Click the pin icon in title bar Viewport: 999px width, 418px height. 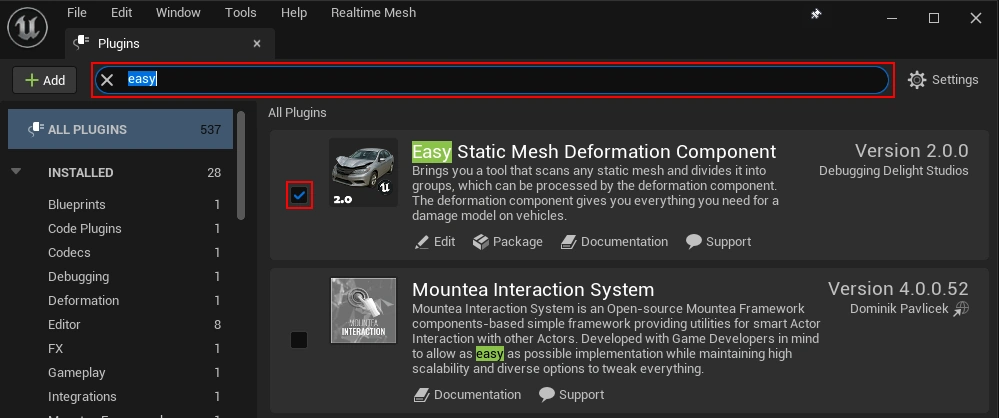pyautogui.click(x=816, y=14)
